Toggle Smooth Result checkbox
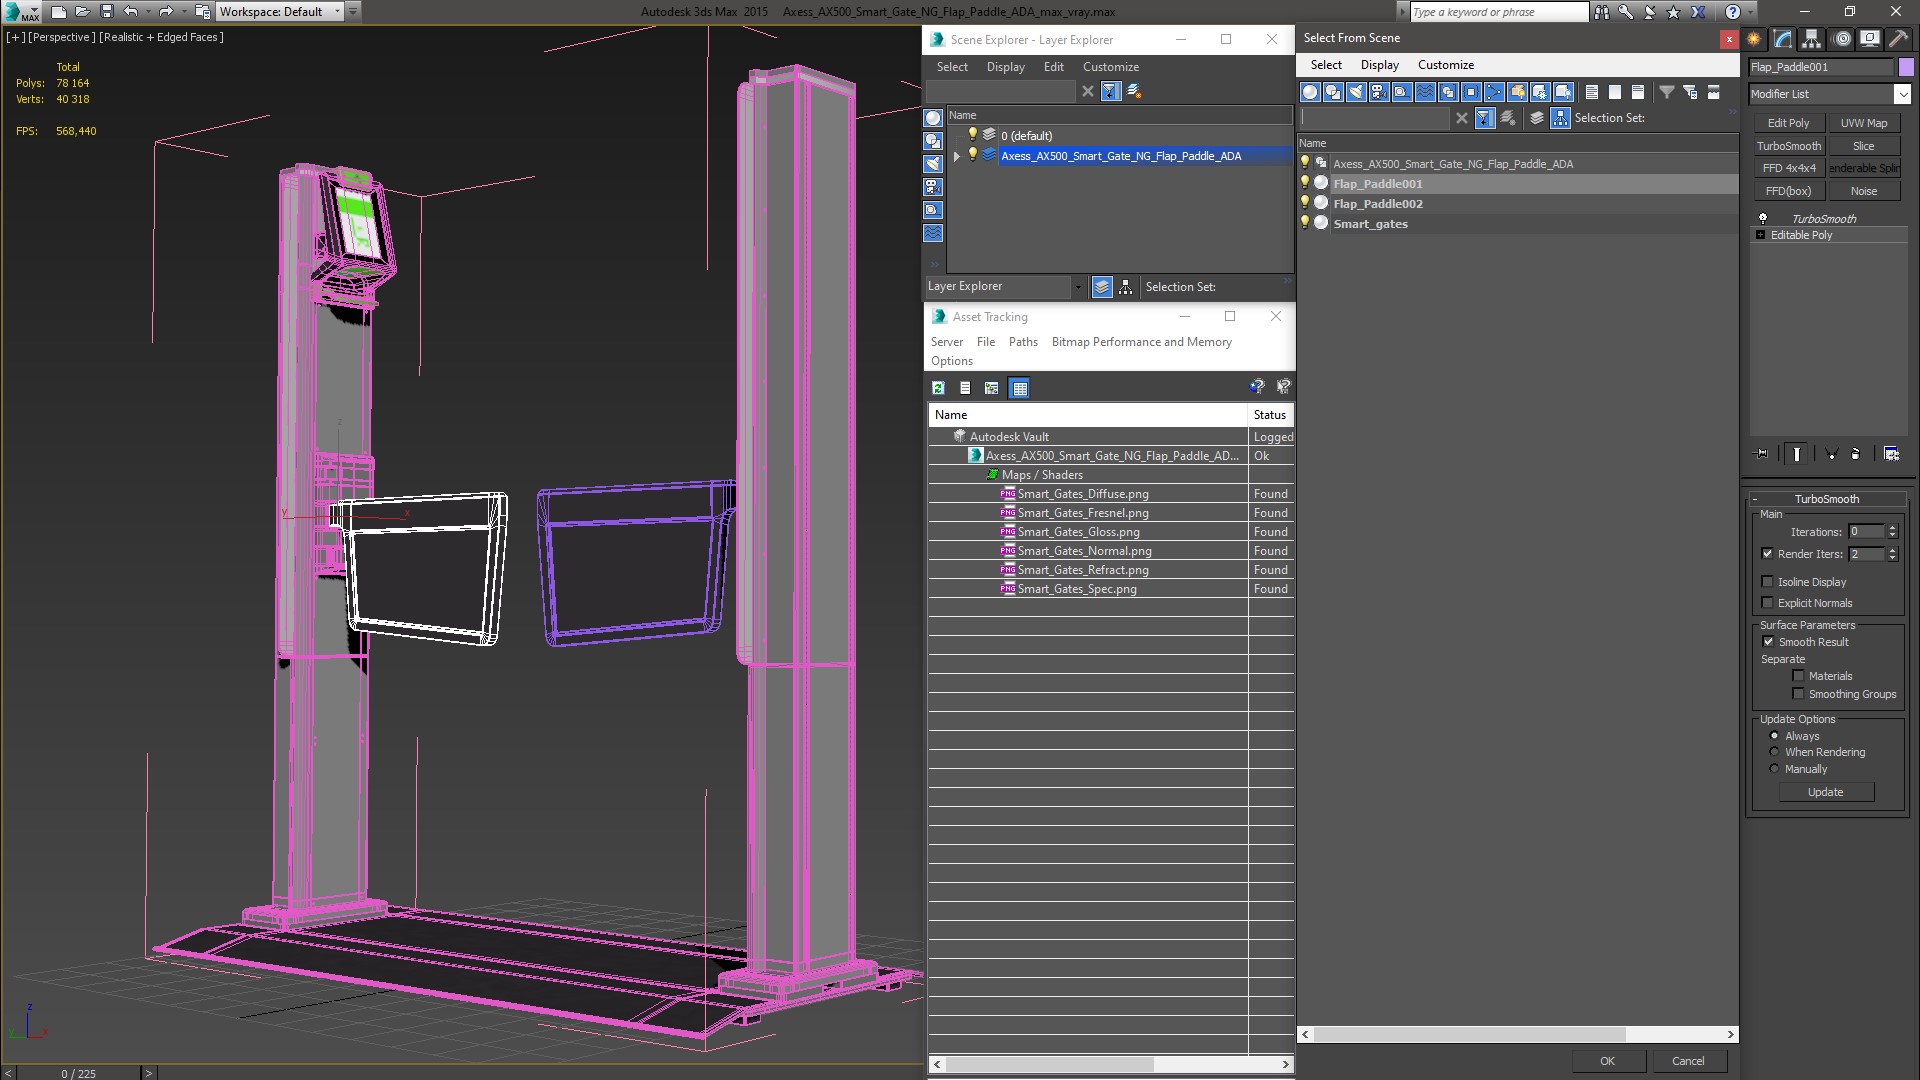The width and height of the screenshot is (1920, 1080). pyautogui.click(x=1768, y=642)
